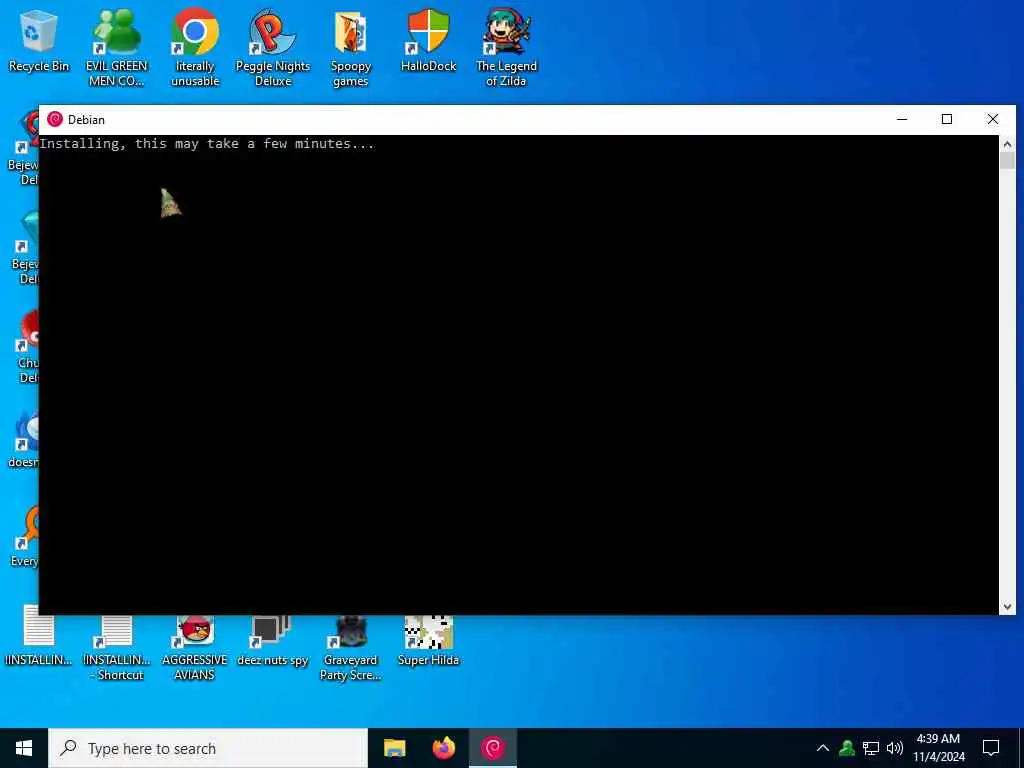Image resolution: width=1024 pixels, height=768 pixels.
Task: Click the Debian console scroll-up arrow
Action: [x=1007, y=144]
